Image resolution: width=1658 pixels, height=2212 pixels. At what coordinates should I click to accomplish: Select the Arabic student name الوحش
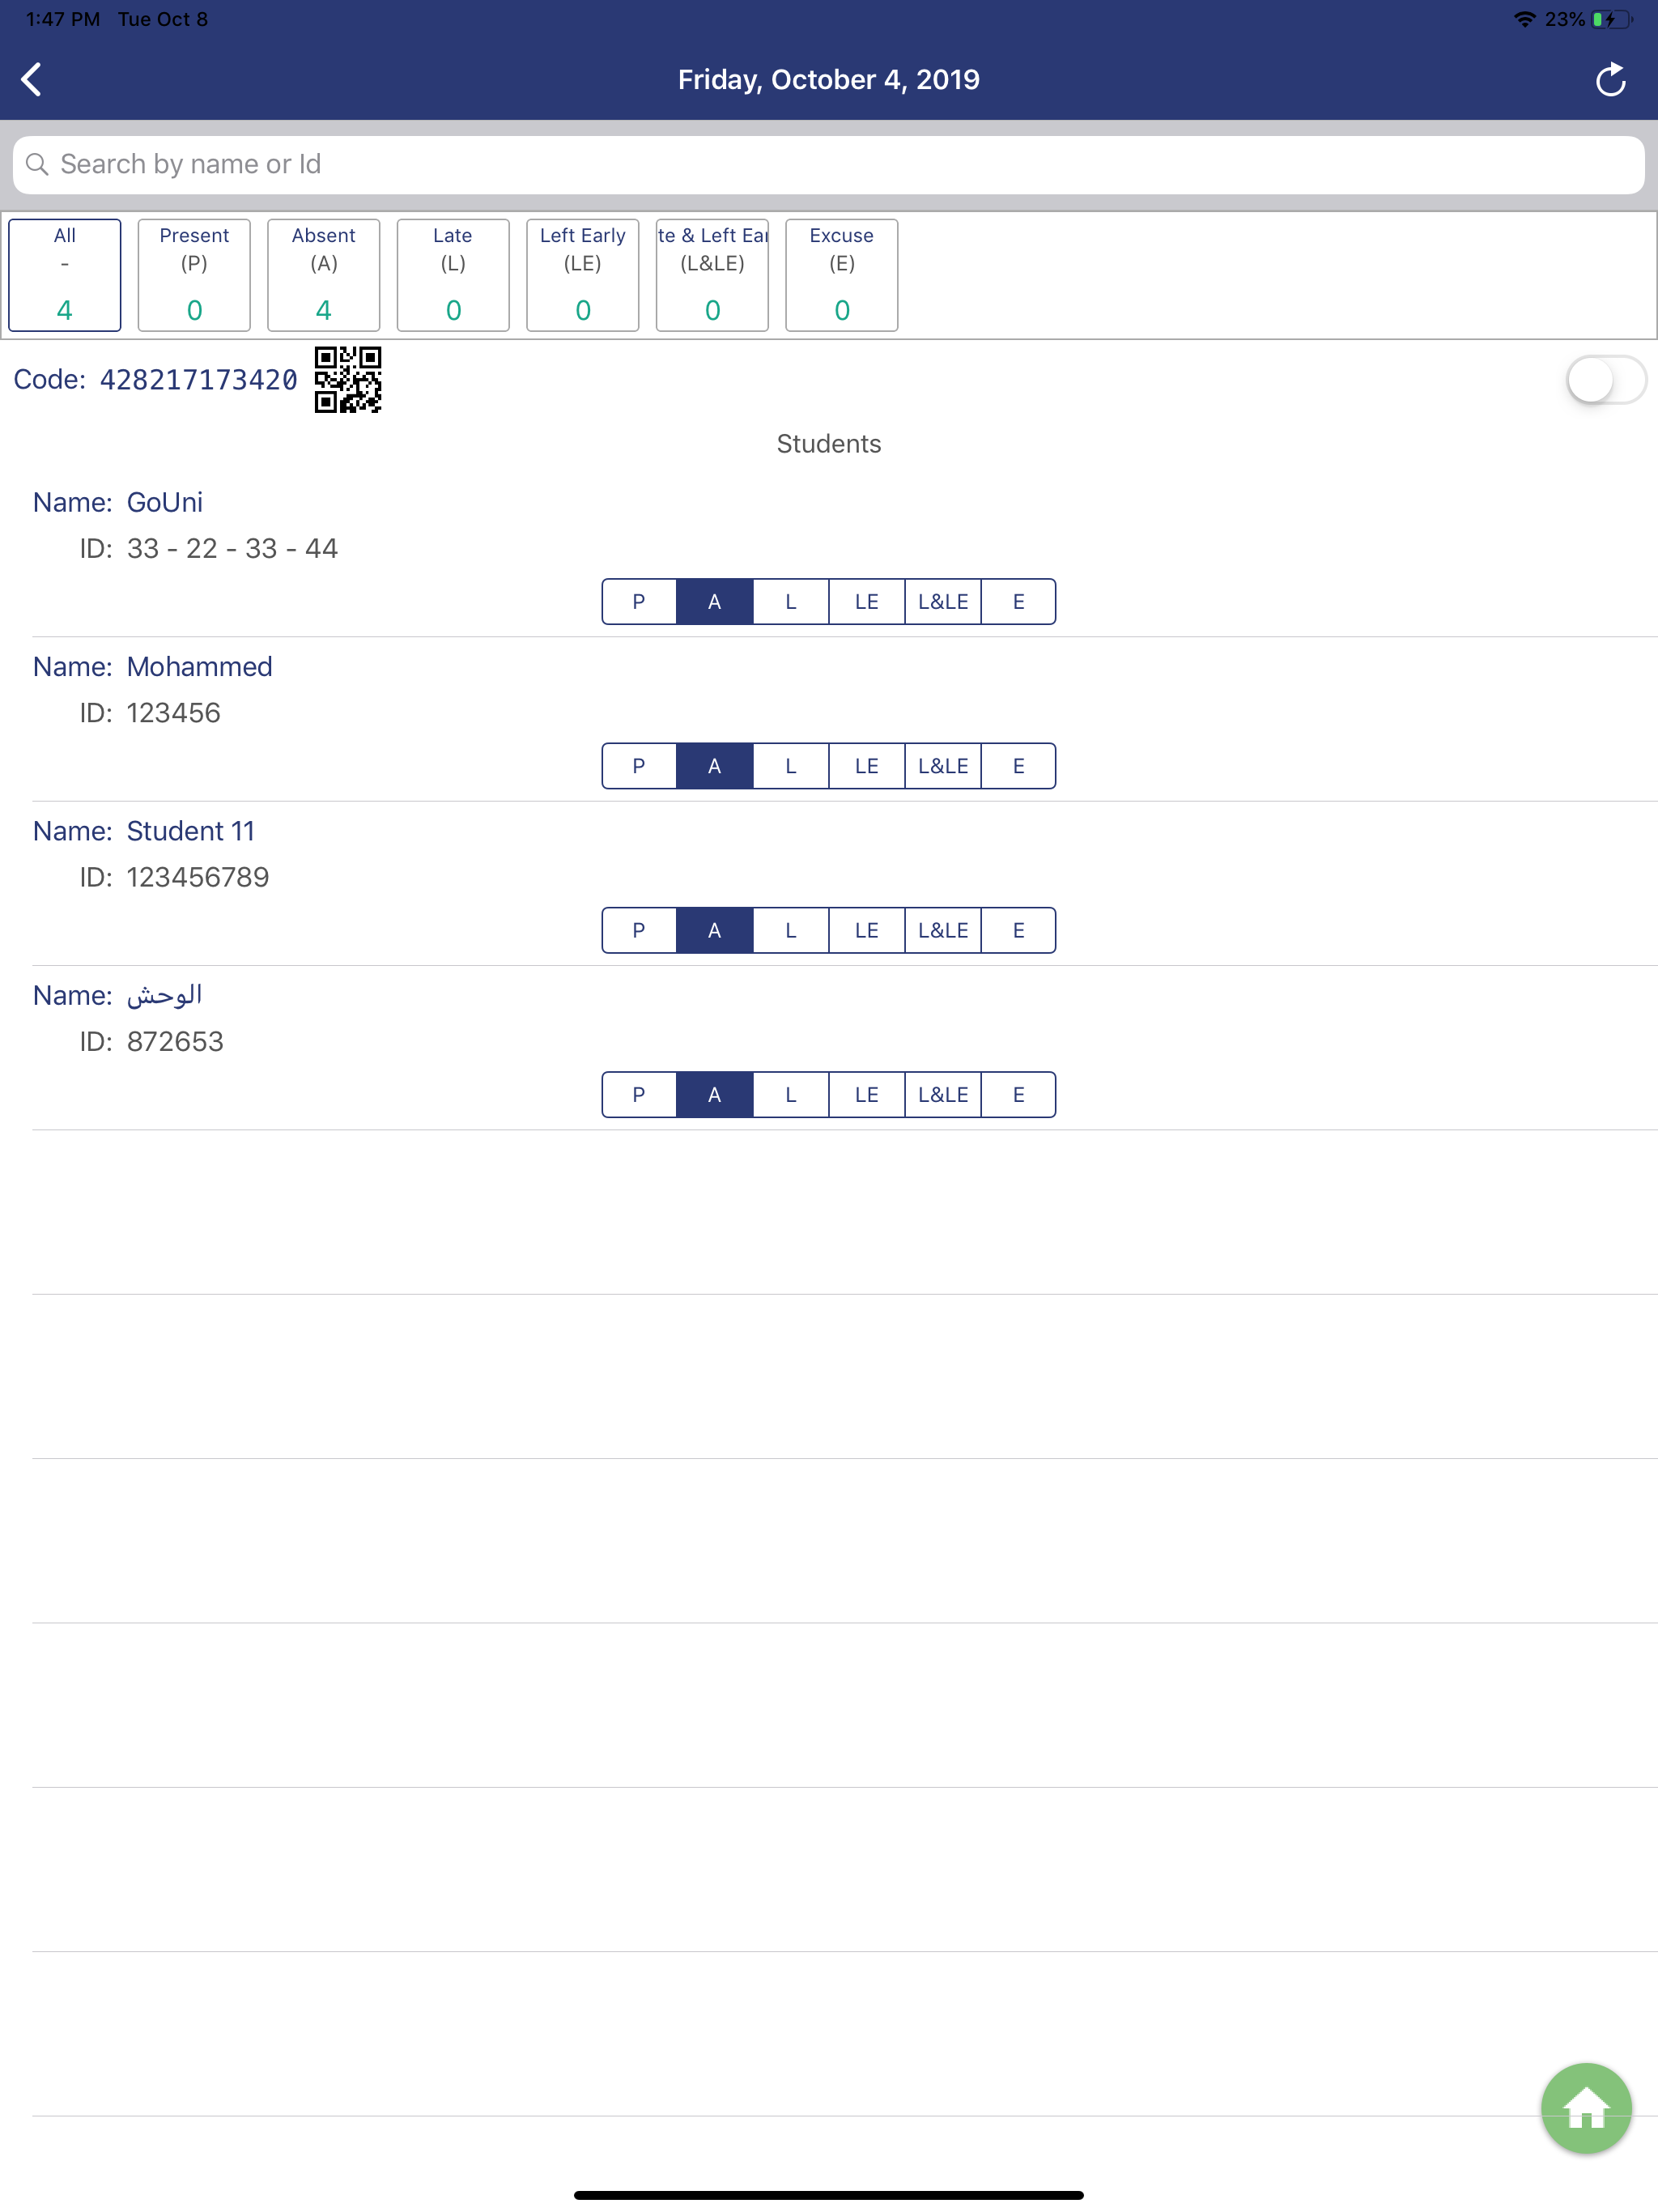pyautogui.click(x=165, y=995)
